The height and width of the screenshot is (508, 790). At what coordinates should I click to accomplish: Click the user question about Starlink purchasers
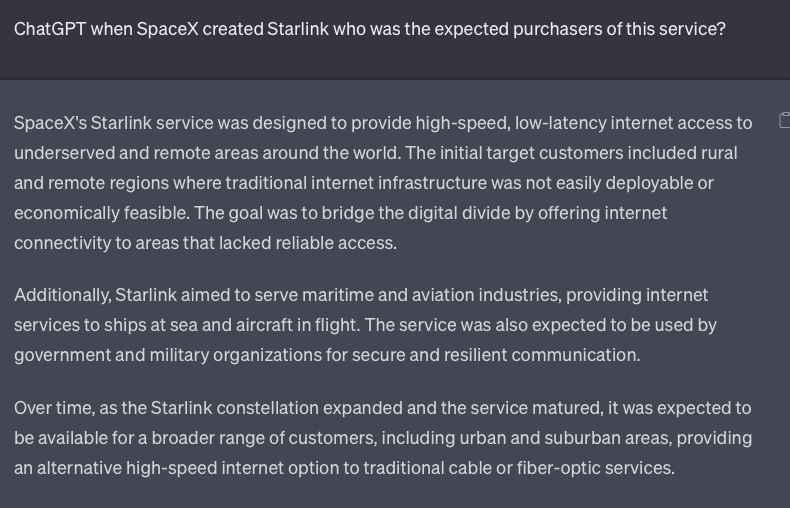coord(370,29)
